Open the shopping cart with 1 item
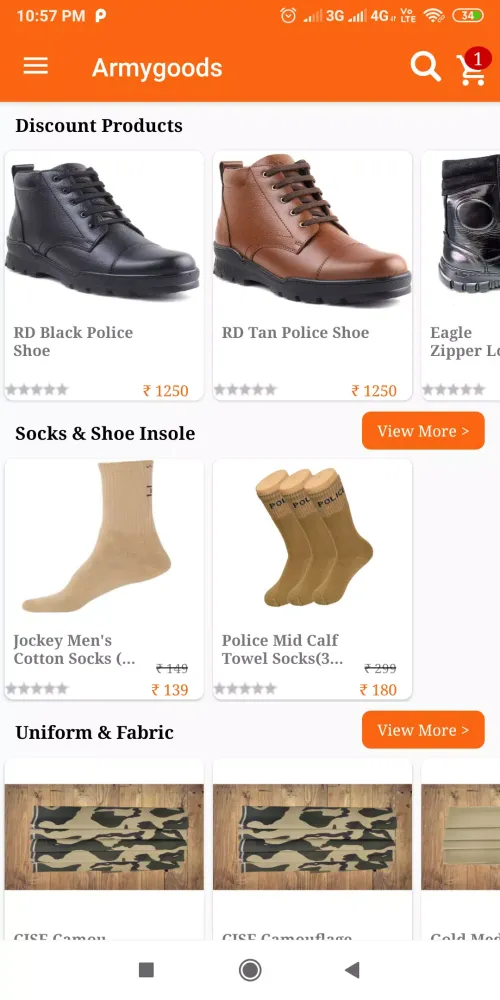 (473, 66)
